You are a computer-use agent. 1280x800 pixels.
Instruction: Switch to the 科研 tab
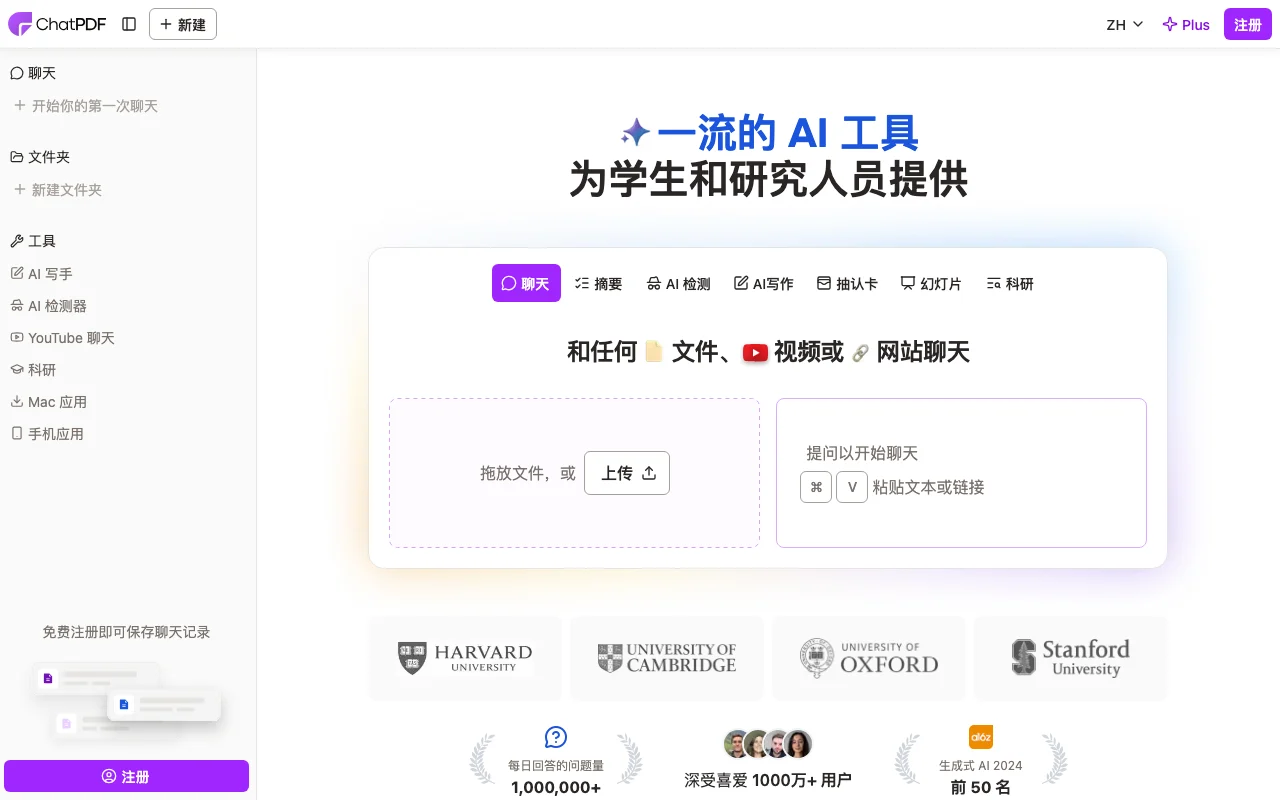pyautogui.click(x=1010, y=284)
